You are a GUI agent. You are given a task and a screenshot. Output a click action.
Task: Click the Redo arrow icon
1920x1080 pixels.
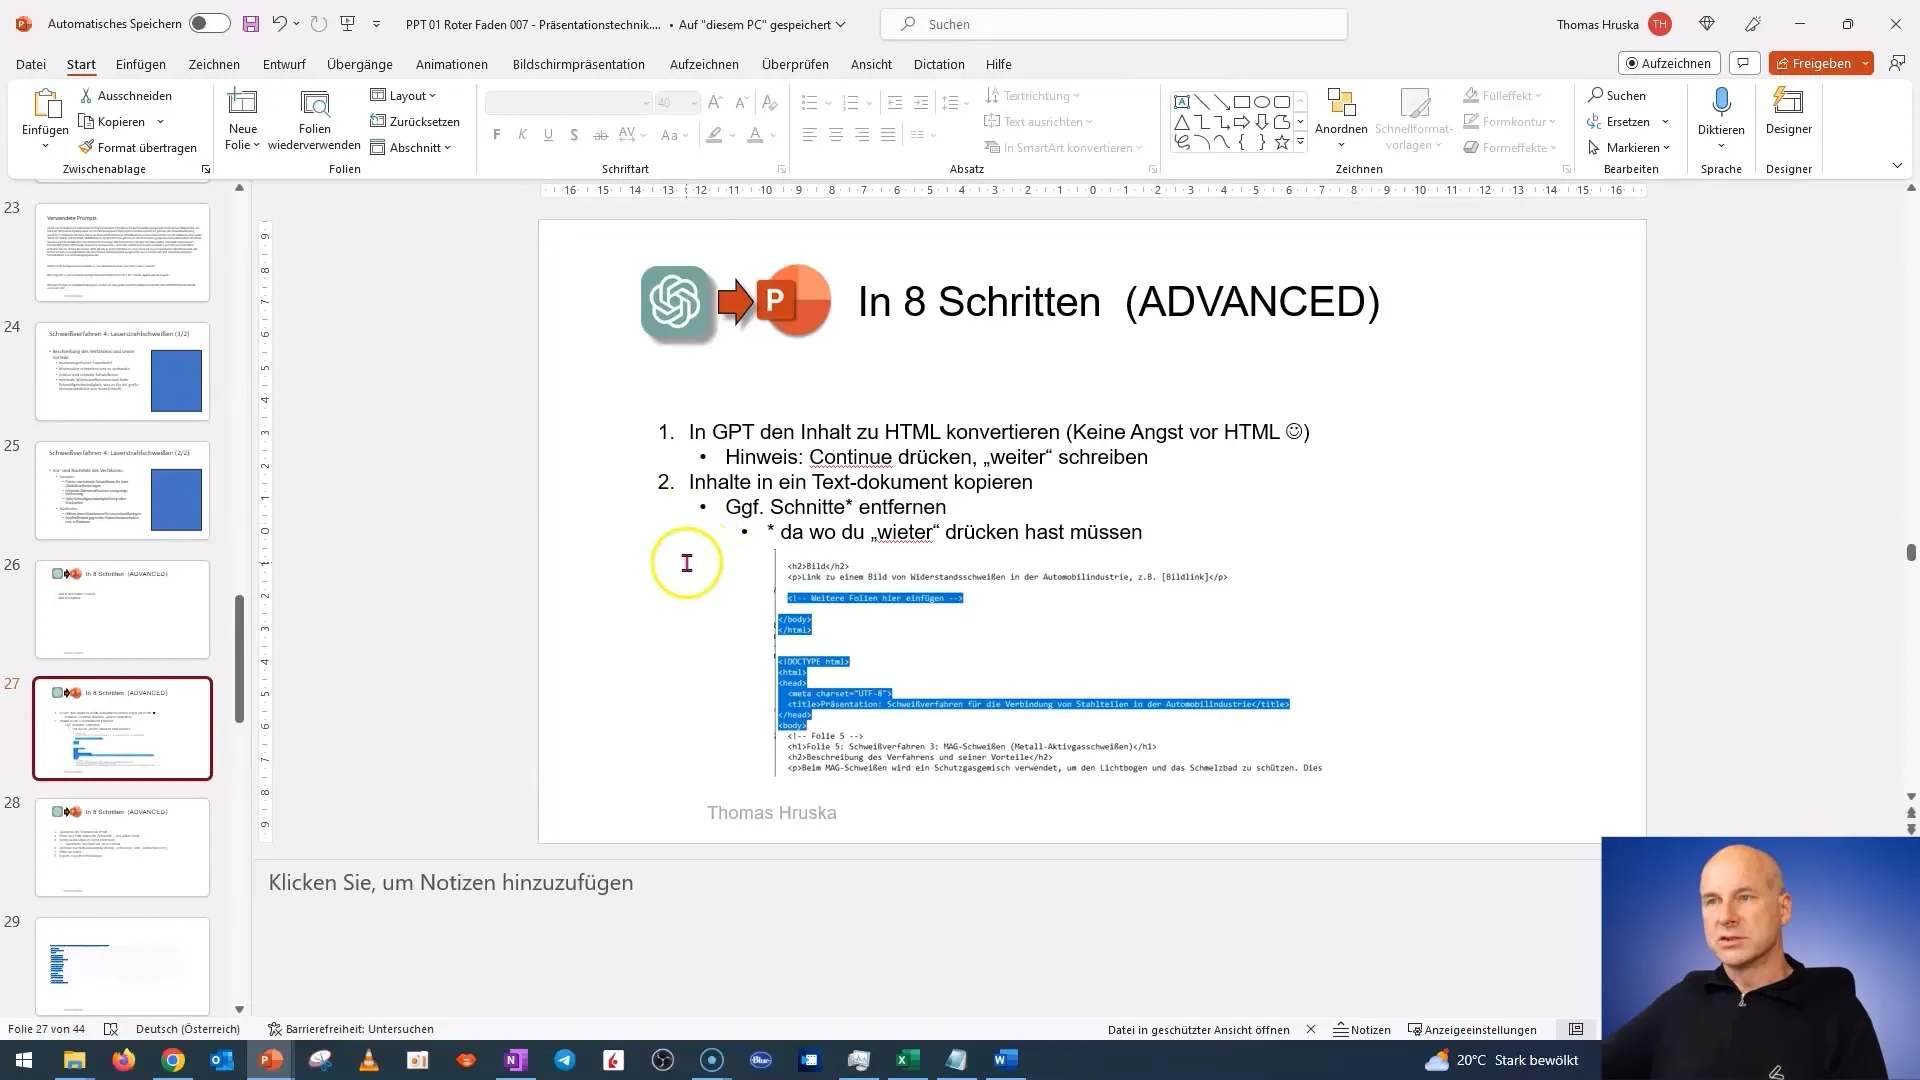[318, 23]
